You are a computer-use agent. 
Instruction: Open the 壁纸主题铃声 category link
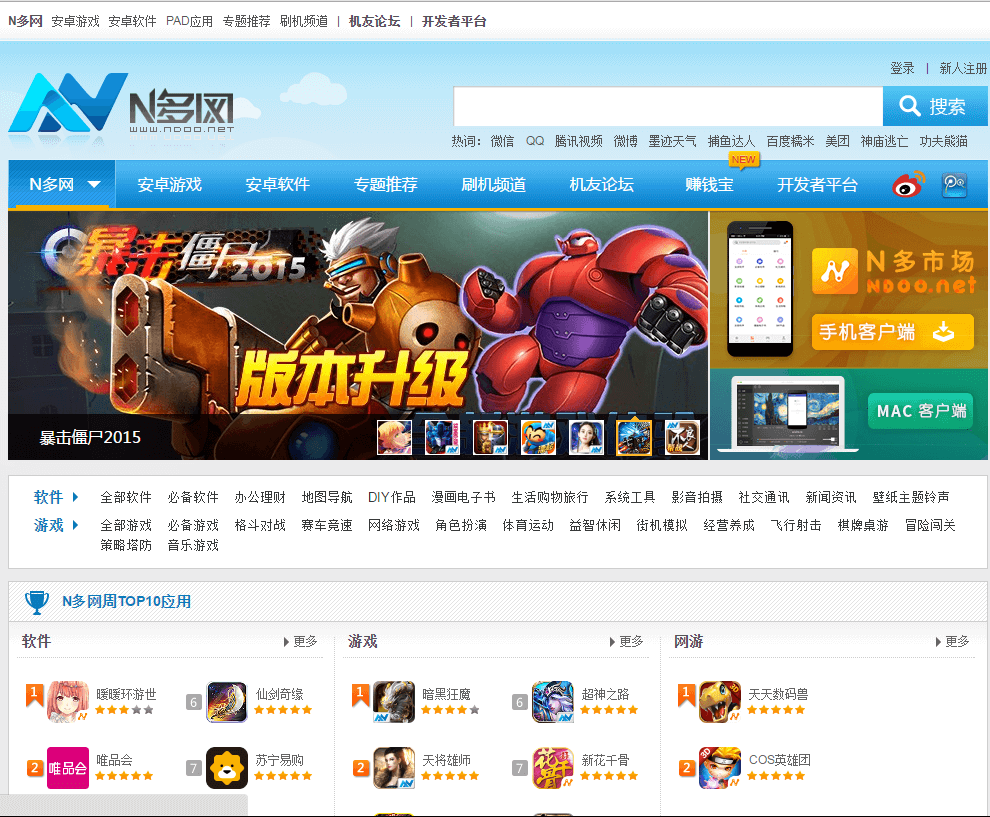(910, 497)
